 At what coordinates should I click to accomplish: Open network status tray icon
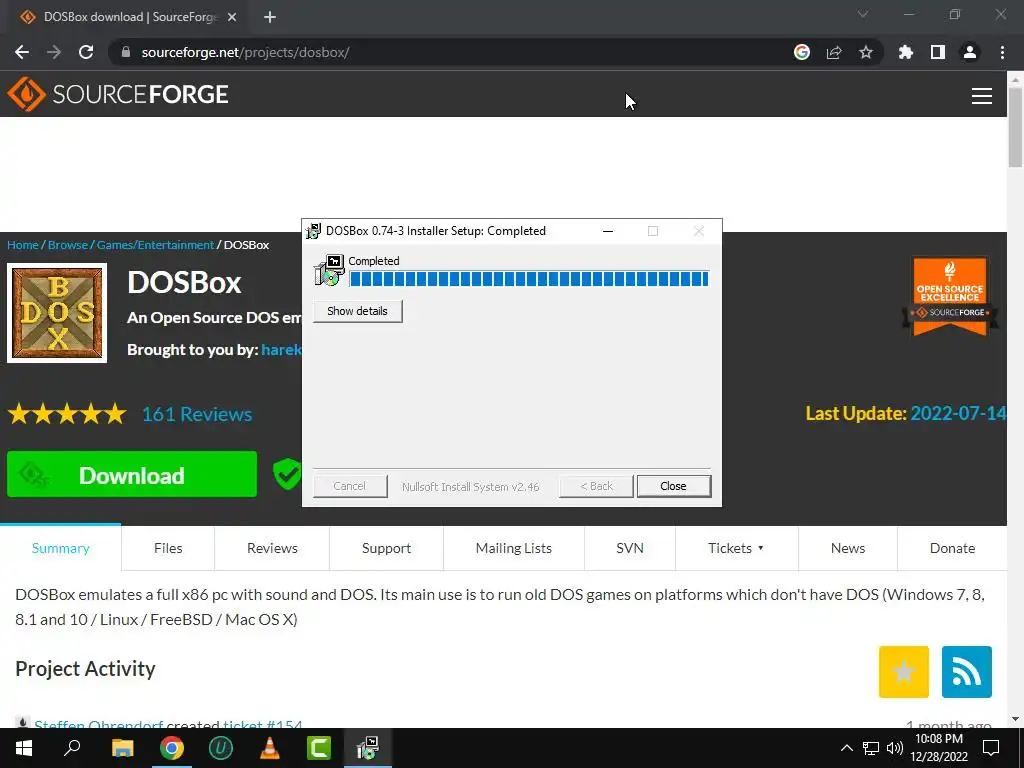(871, 748)
